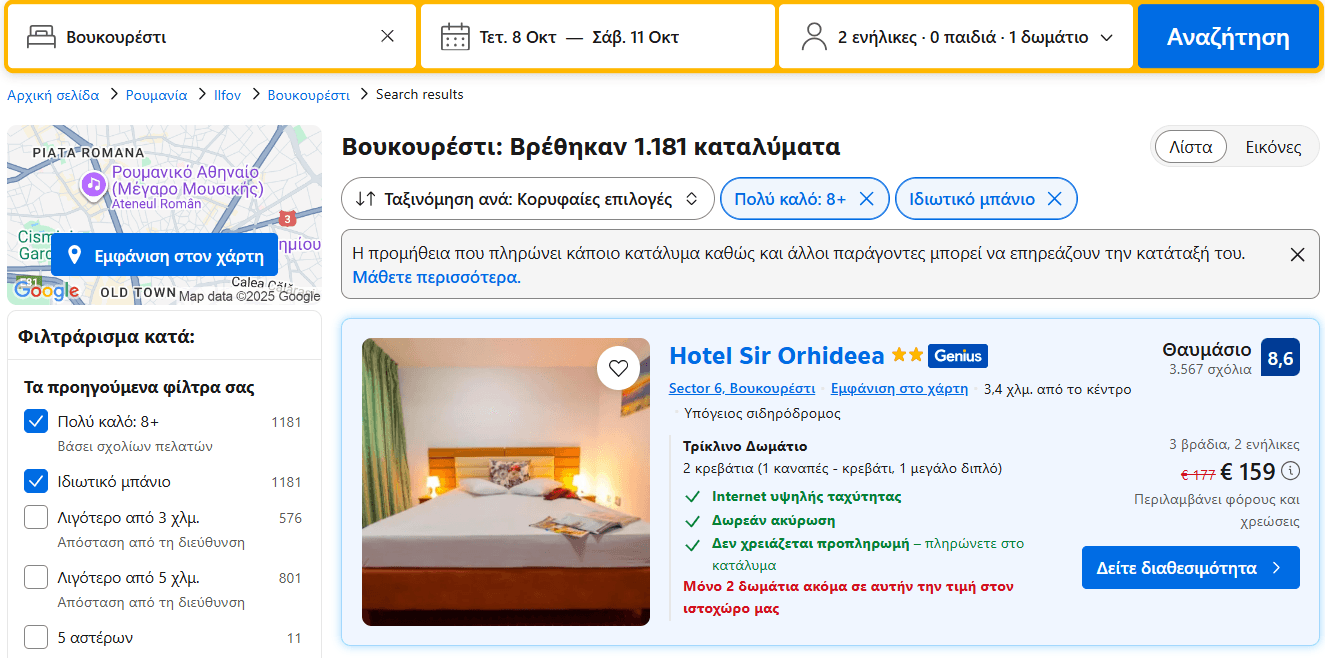
Task: Dismiss the commission info banner
Action: tap(1297, 255)
